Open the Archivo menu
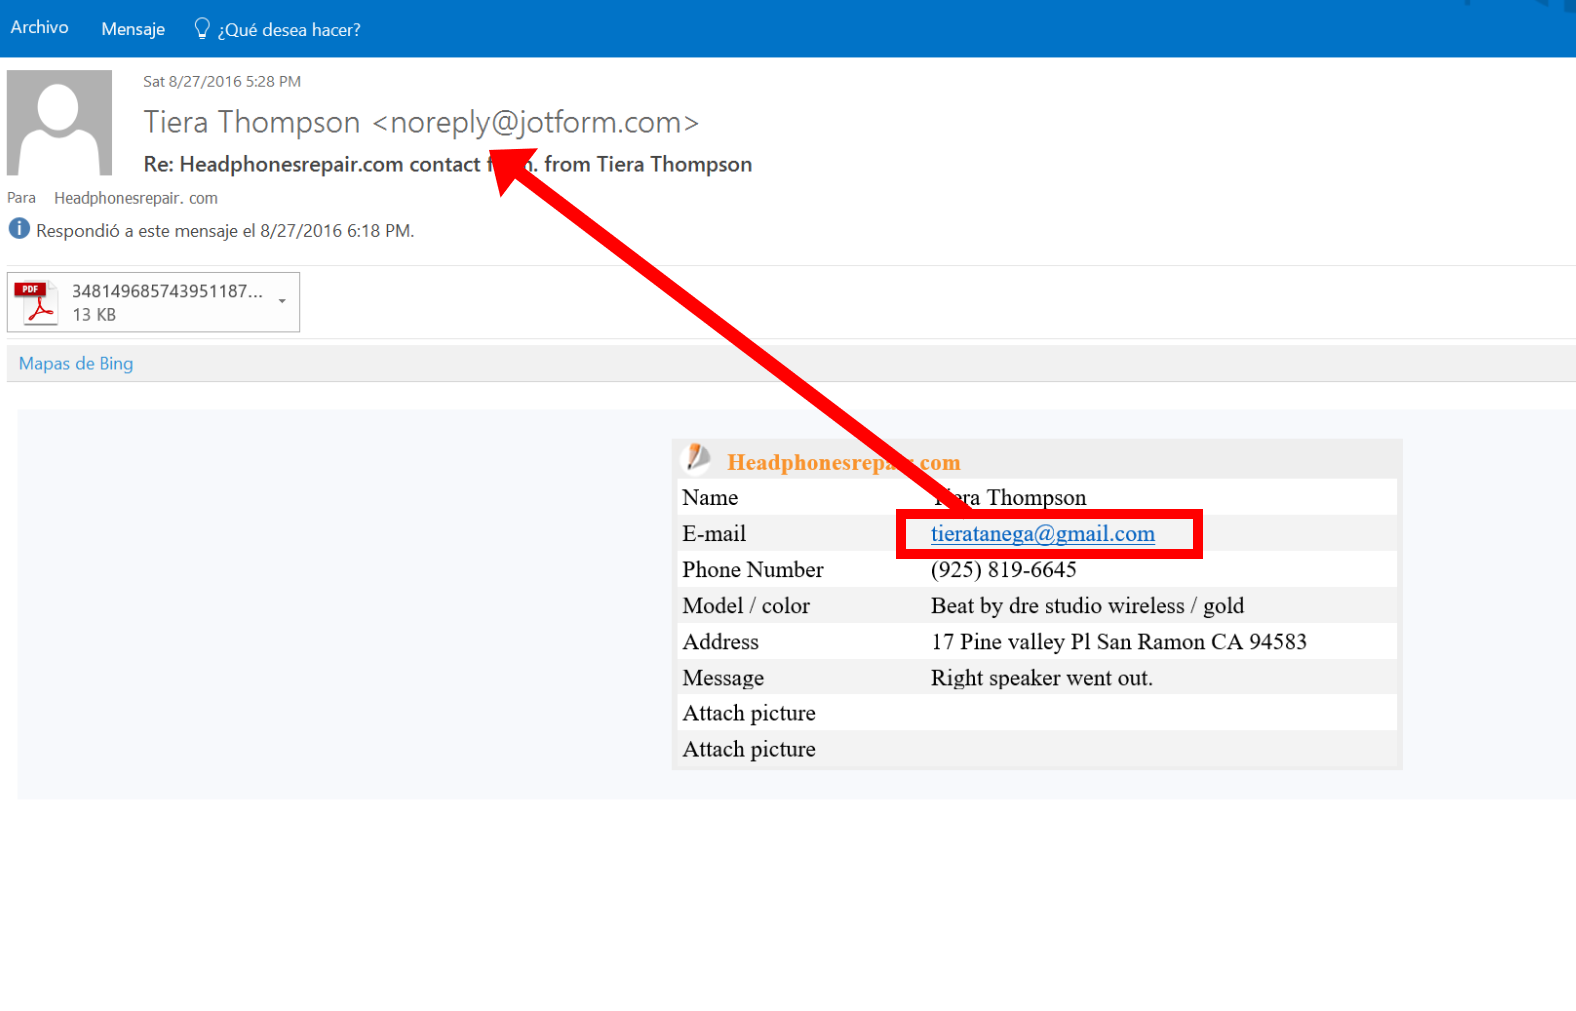Viewport: 1576px width, 1011px height. [x=39, y=28]
